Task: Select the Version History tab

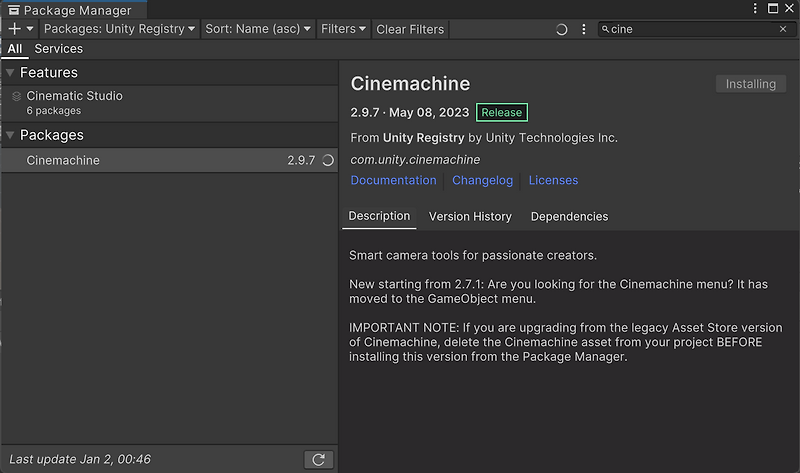Action: point(470,217)
